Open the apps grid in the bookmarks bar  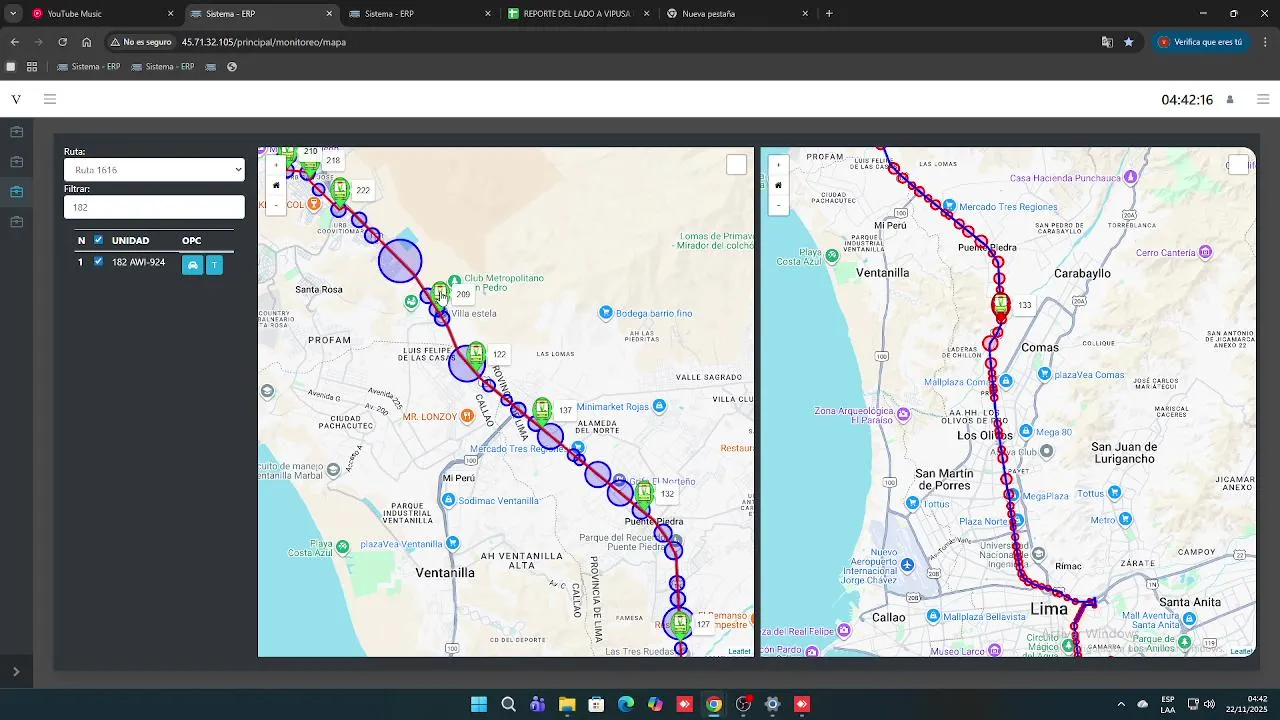tap(32, 67)
